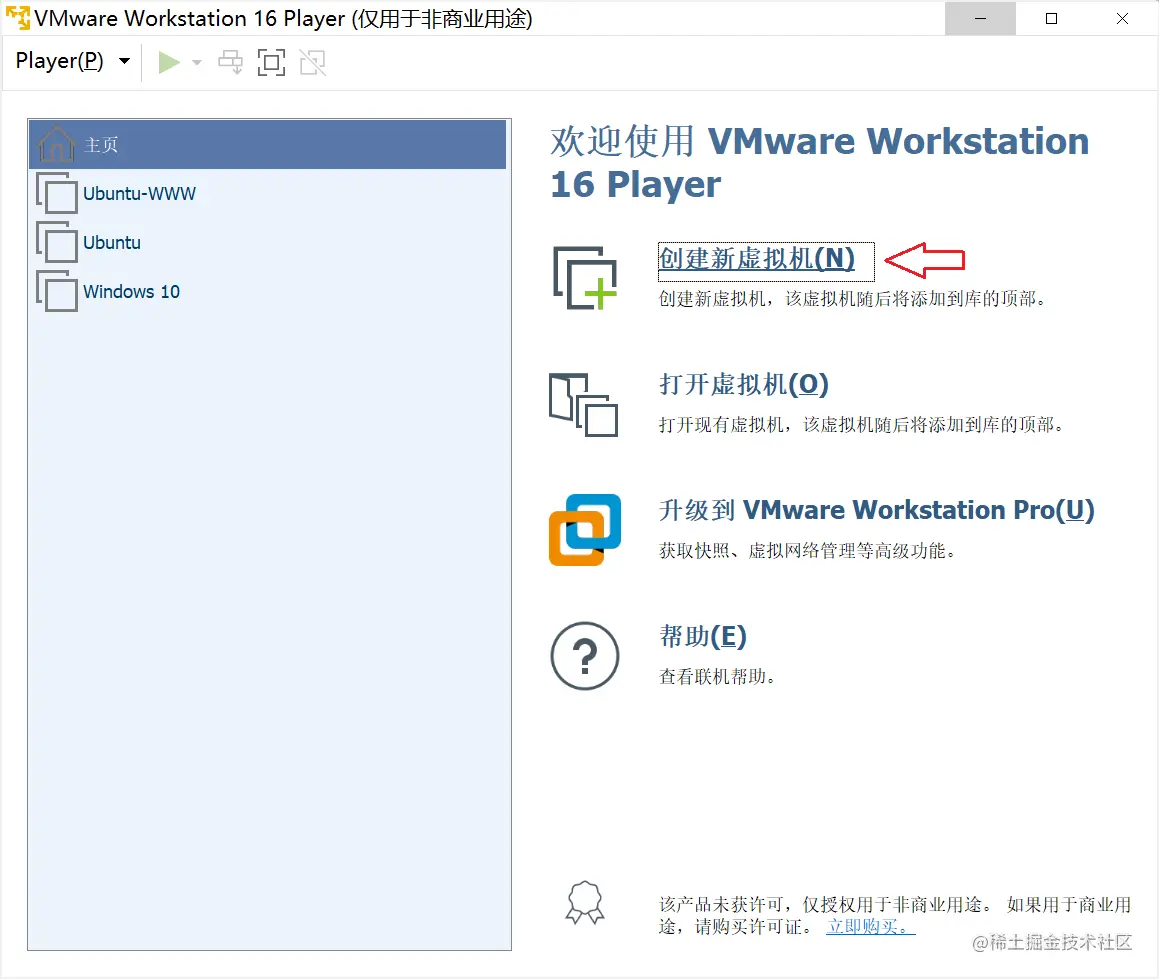
Task: Click the Workstation Pro upgrade logo icon
Action: click(x=585, y=529)
